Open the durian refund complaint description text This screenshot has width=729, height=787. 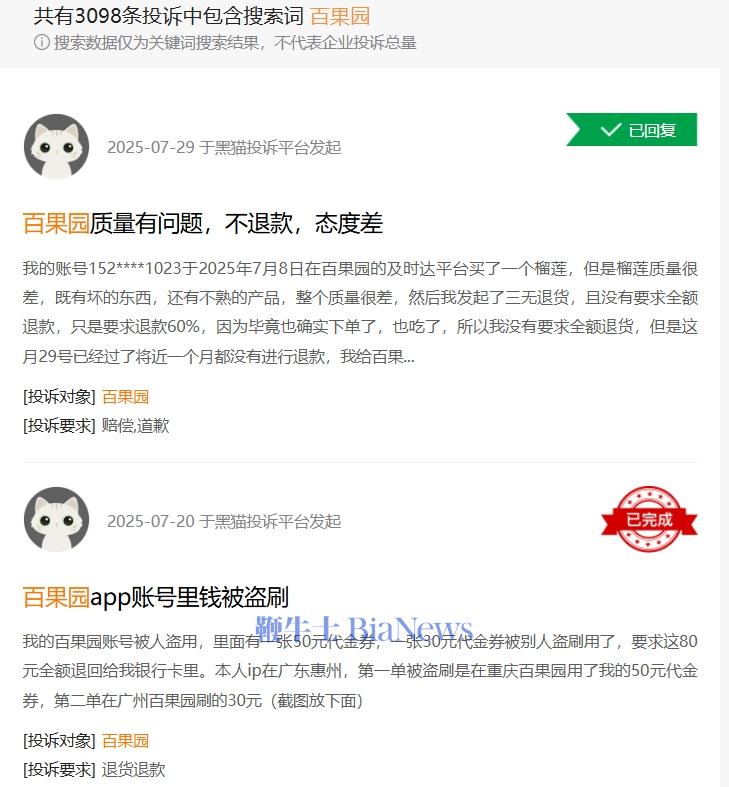[x=360, y=312]
